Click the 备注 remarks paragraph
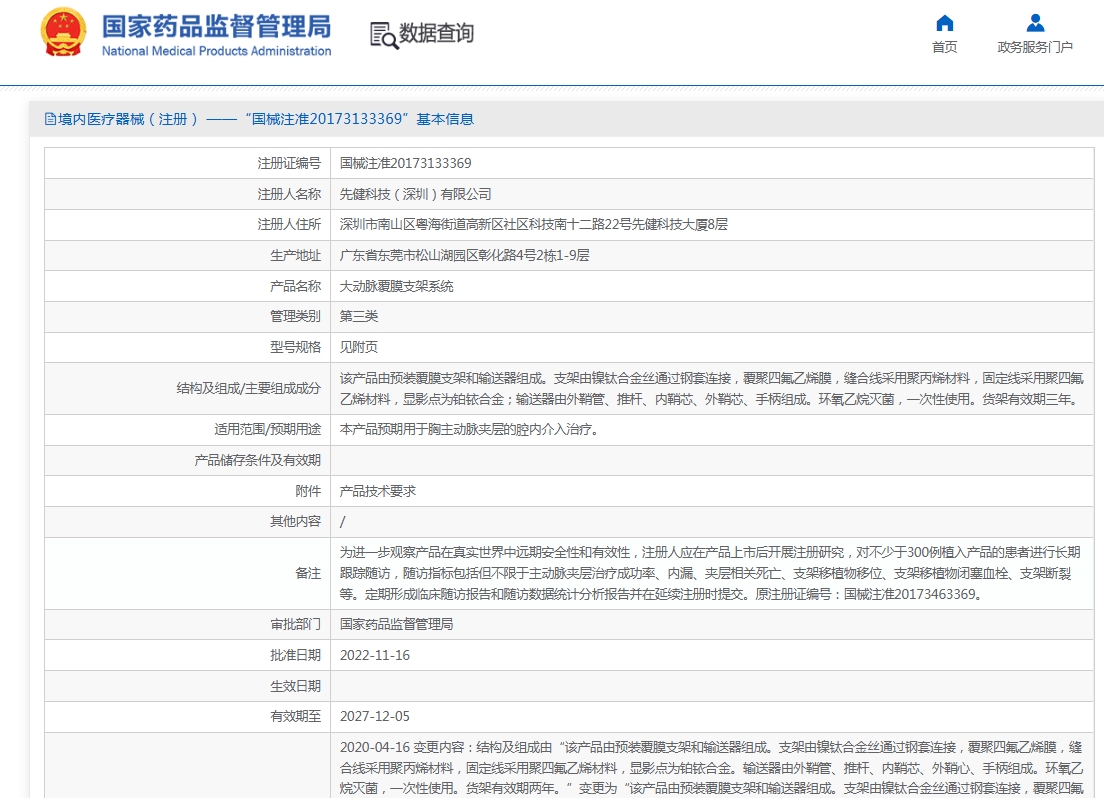 pyautogui.click(x=710, y=573)
